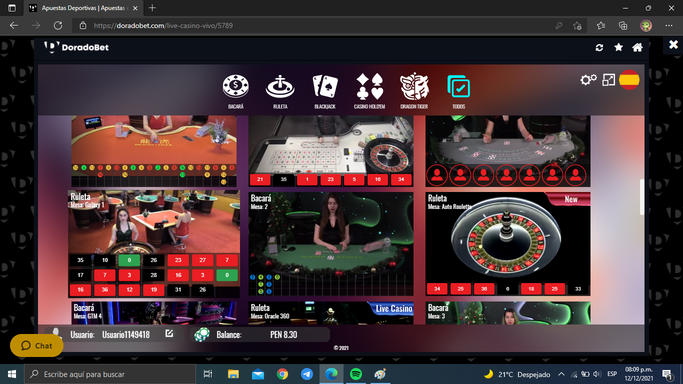
Task: Open File Explorer from taskbar
Action: 233,374
